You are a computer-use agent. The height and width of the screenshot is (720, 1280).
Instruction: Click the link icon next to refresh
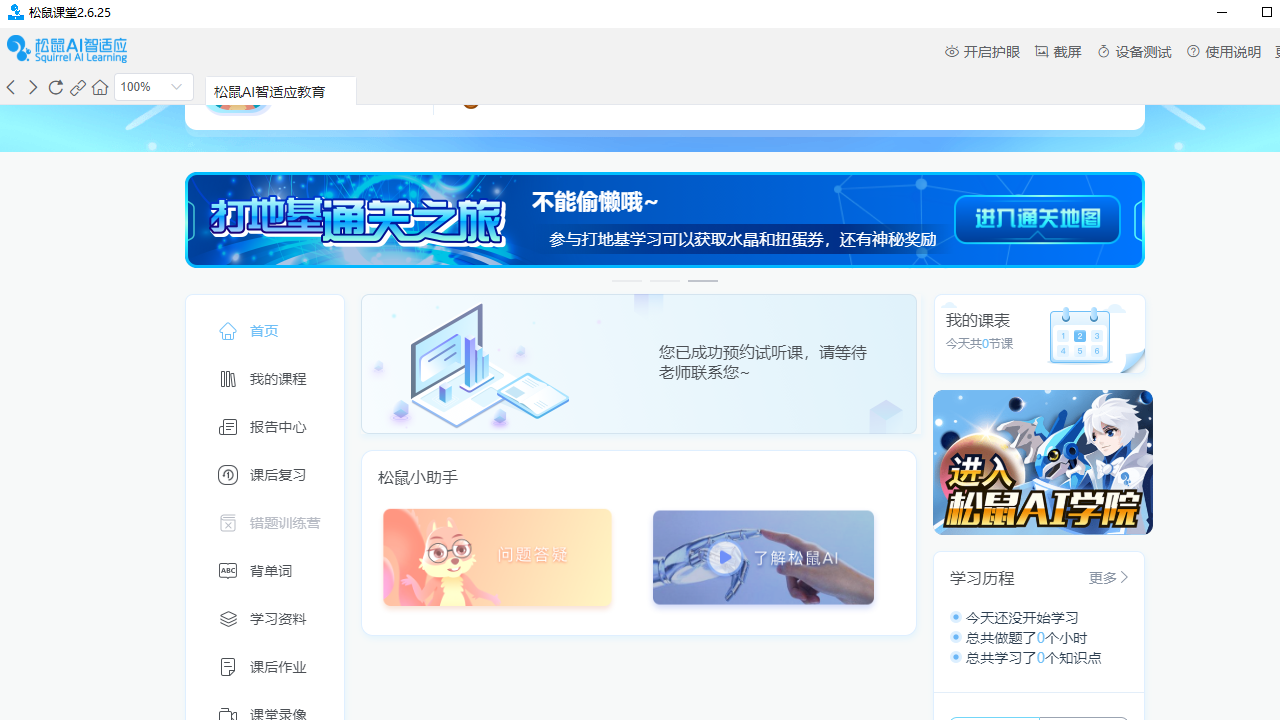pyautogui.click(x=77, y=87)
